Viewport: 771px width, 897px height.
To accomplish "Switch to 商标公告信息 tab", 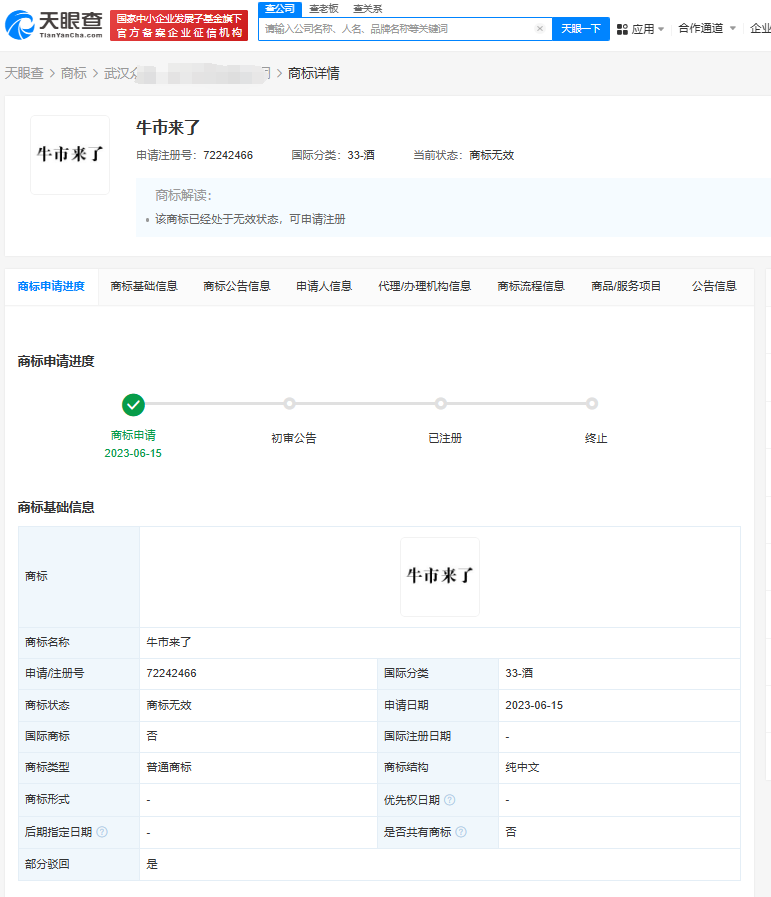I will (x=237, y=286).
